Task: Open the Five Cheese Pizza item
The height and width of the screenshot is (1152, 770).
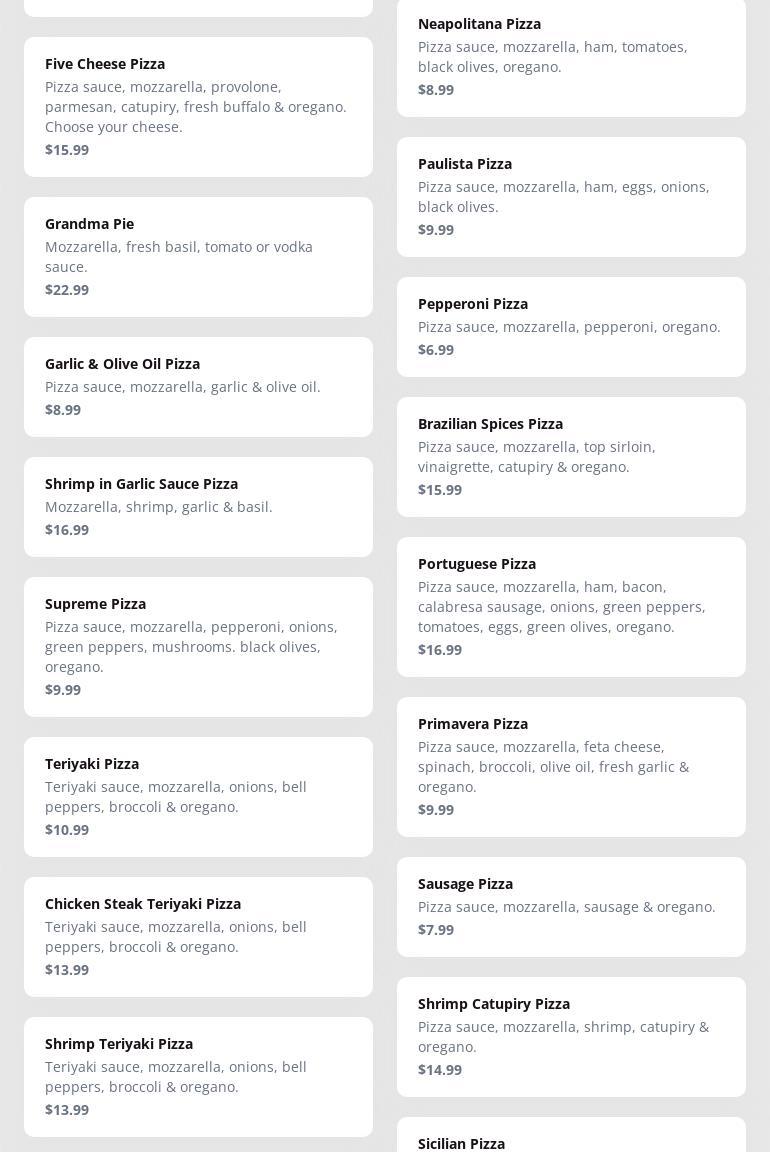Action: click(x=198, y=106)
